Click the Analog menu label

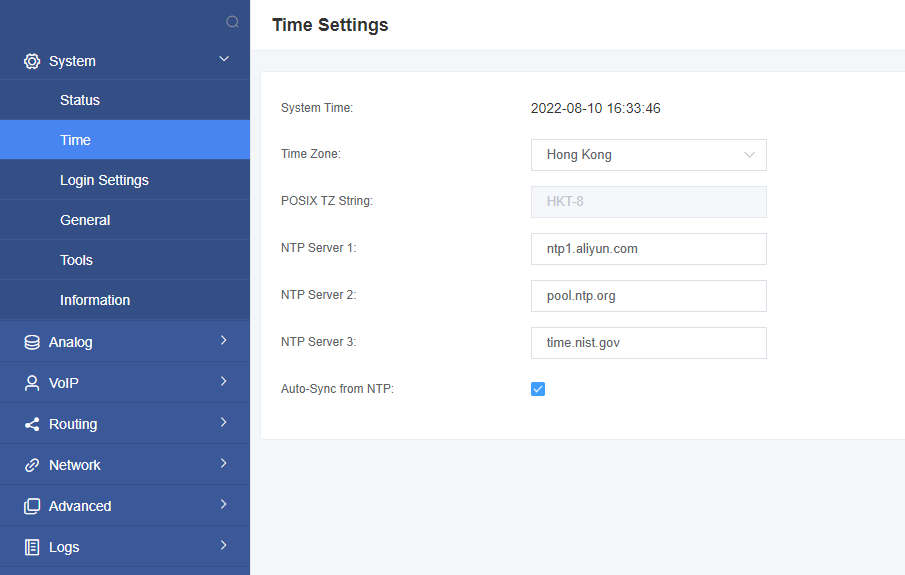click(70, 342)
